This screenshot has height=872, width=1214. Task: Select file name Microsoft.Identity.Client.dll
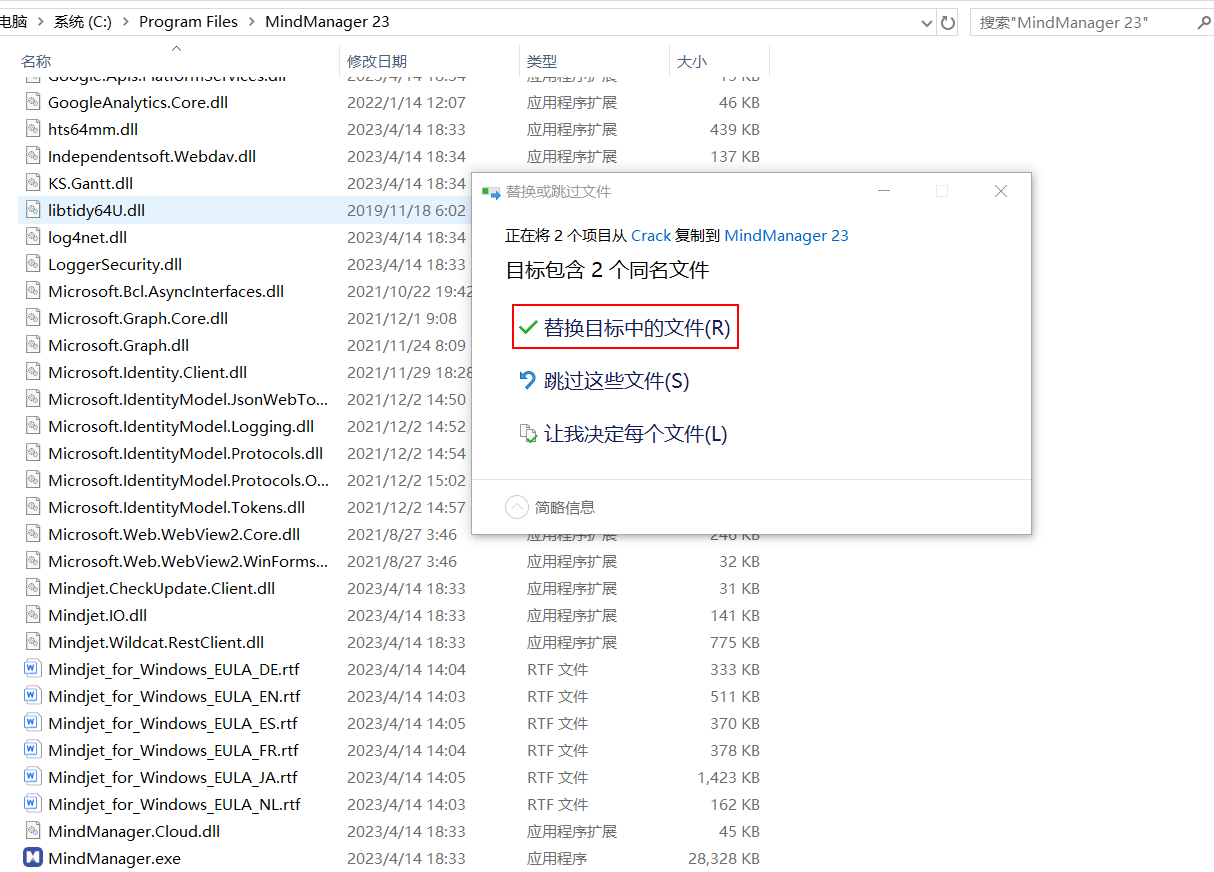pos(147,372)
